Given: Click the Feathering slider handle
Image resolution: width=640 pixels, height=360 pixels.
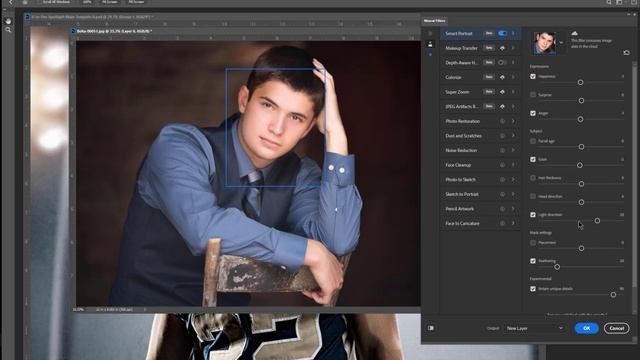Looking at the screenshot, I should [557, 267].
